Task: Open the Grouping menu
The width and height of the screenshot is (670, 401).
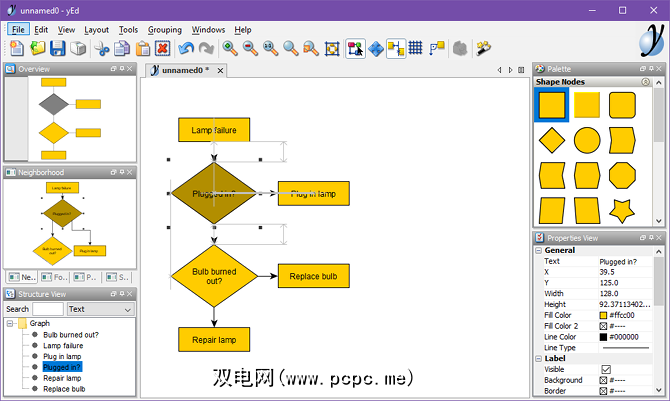Action: [x=165, y=29]
